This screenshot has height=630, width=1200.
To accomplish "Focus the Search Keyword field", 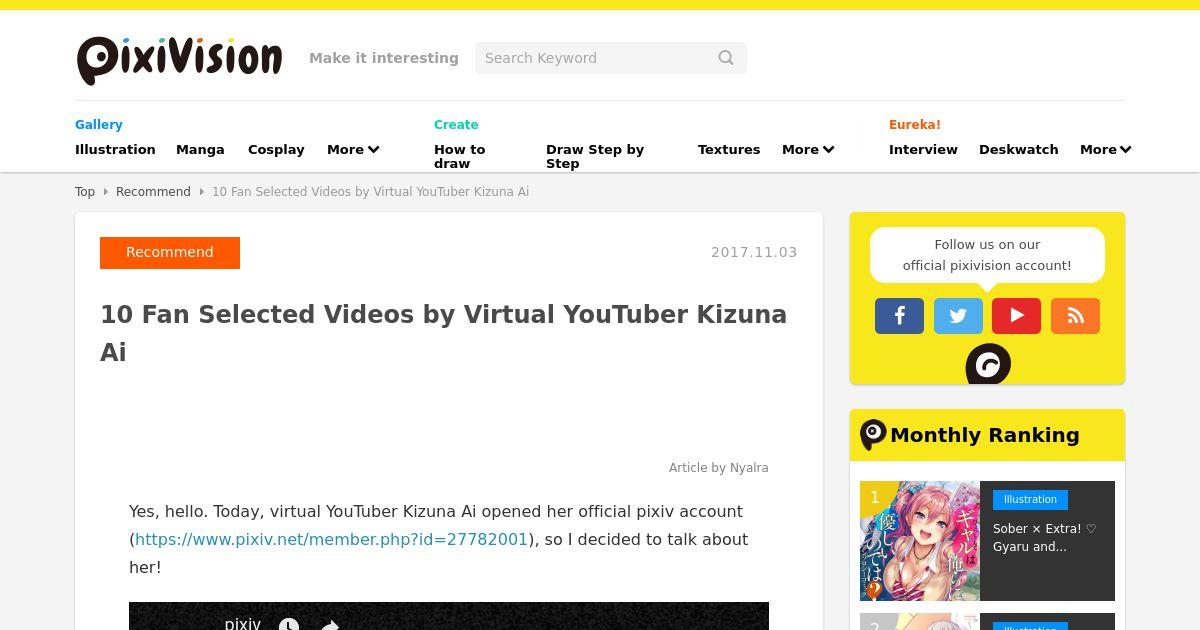I will (x=610, y=58).
